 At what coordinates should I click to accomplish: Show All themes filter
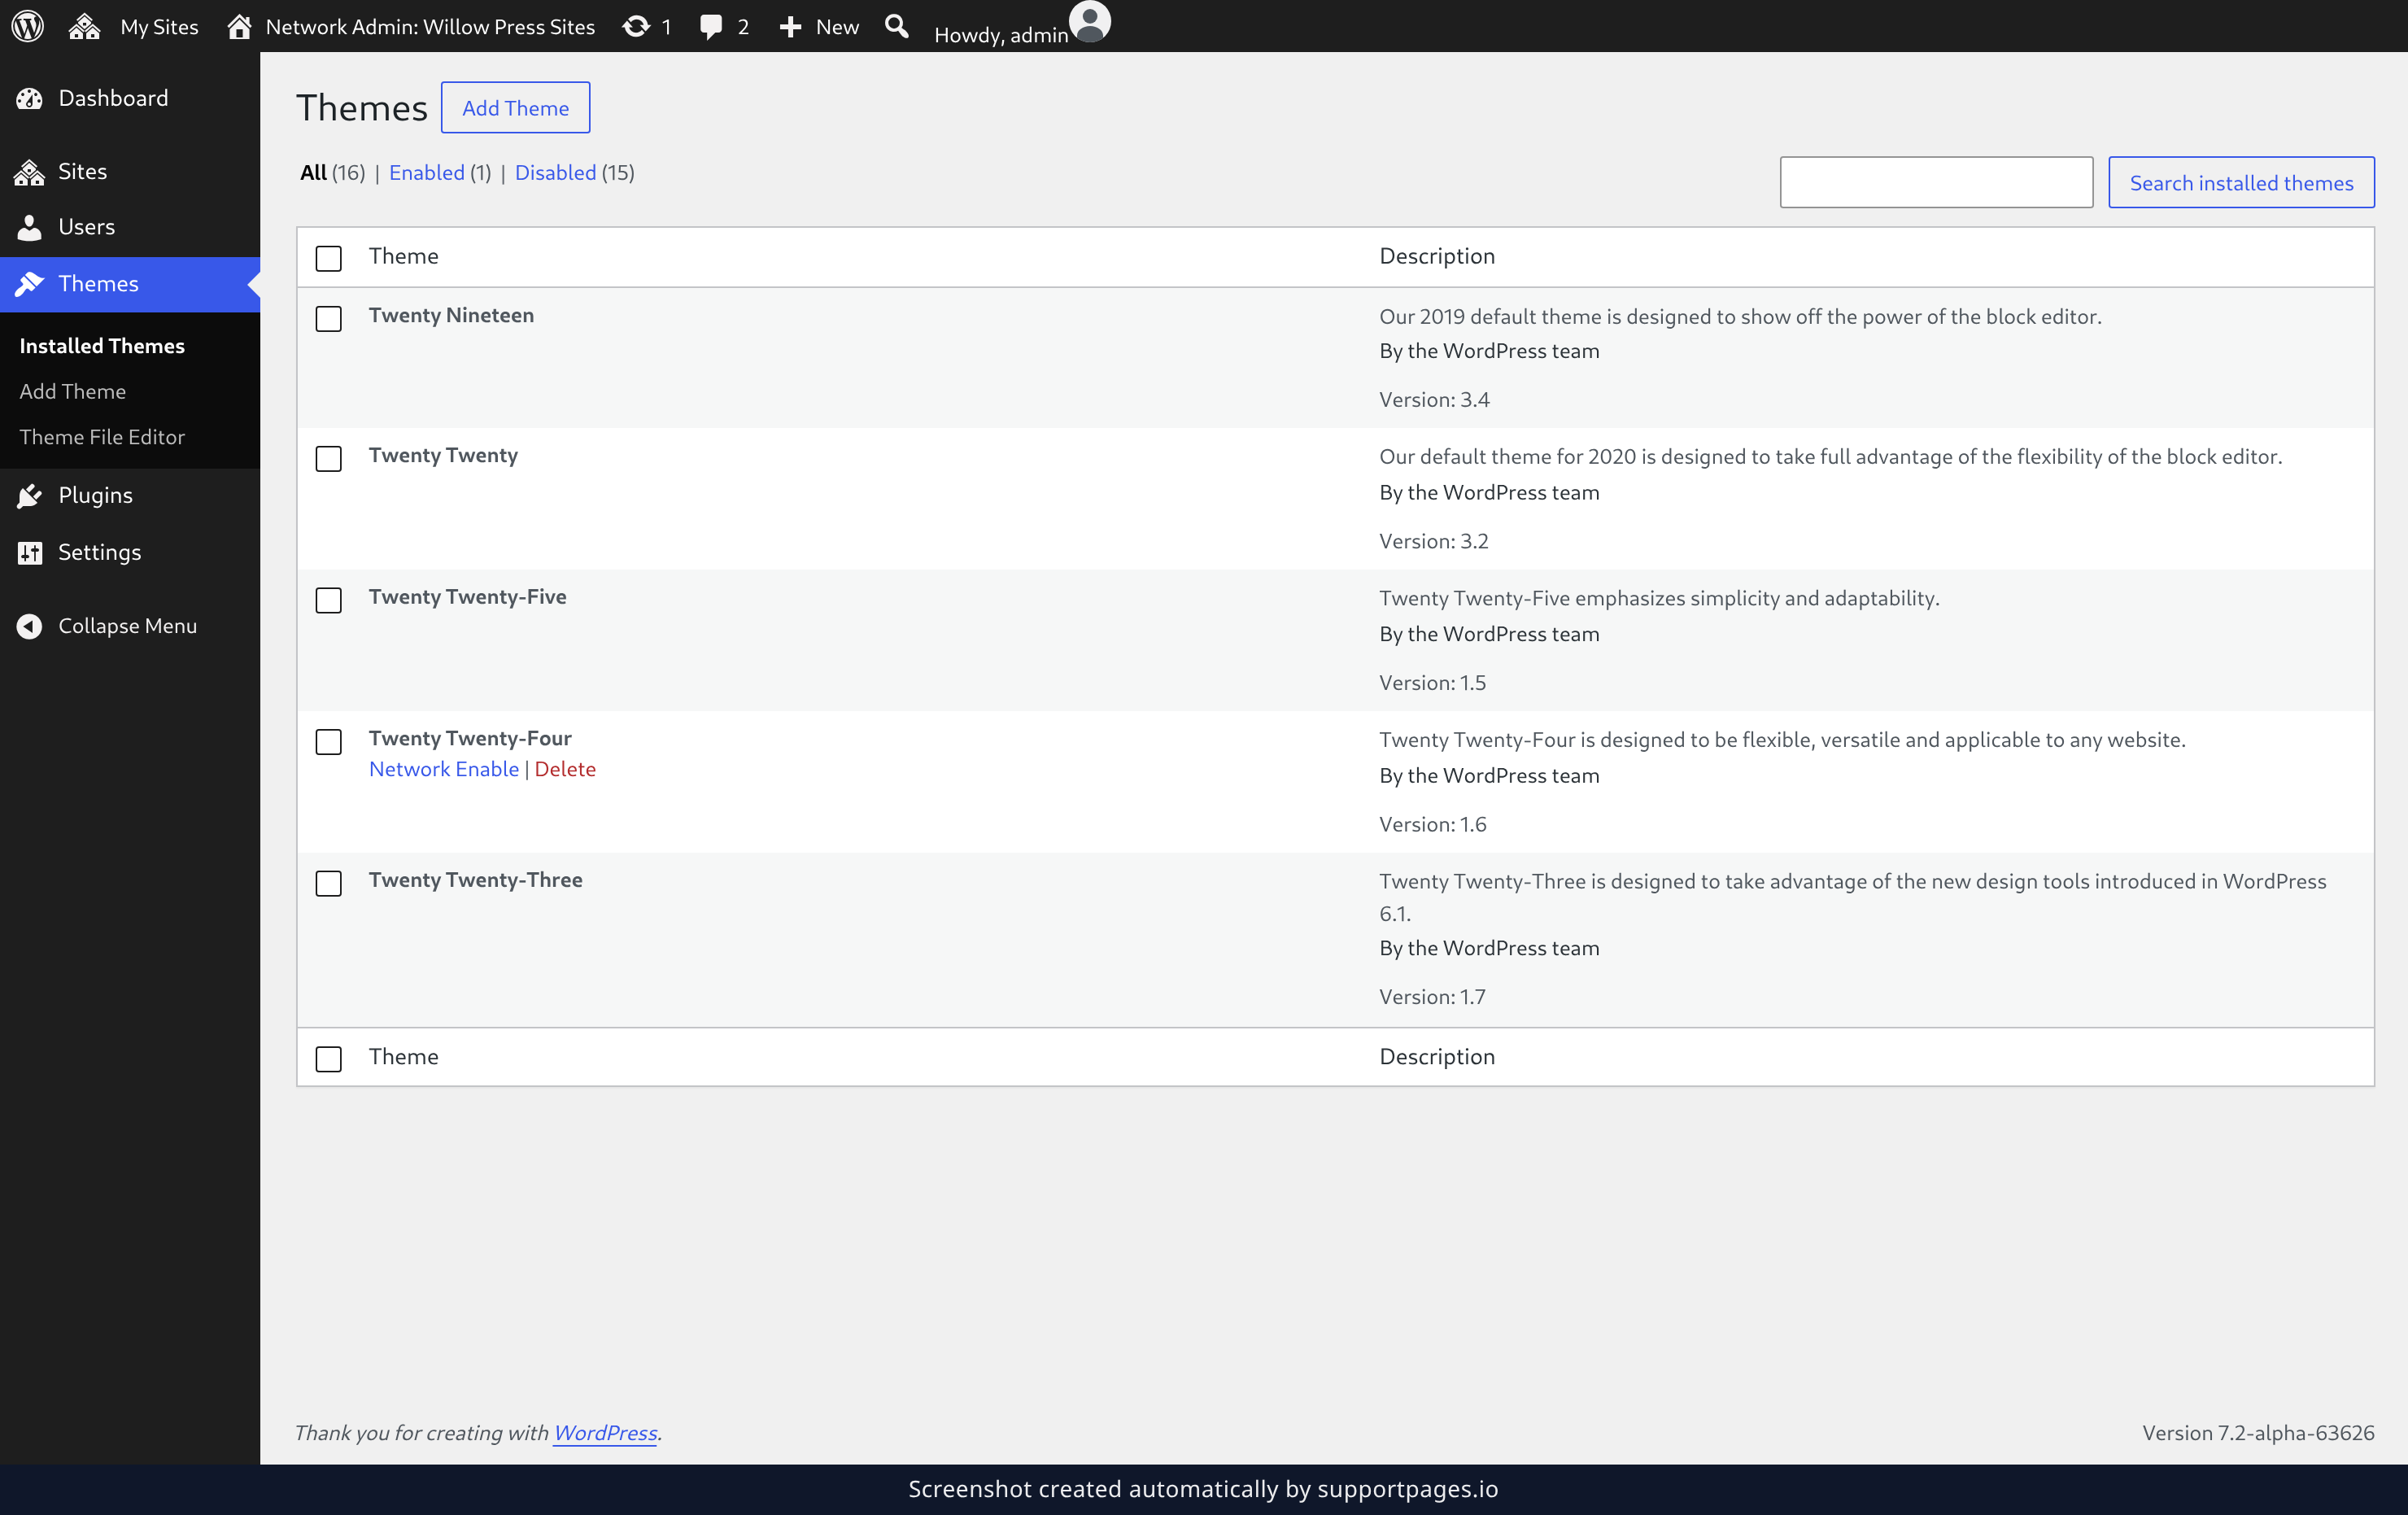[x=313, y=172]
